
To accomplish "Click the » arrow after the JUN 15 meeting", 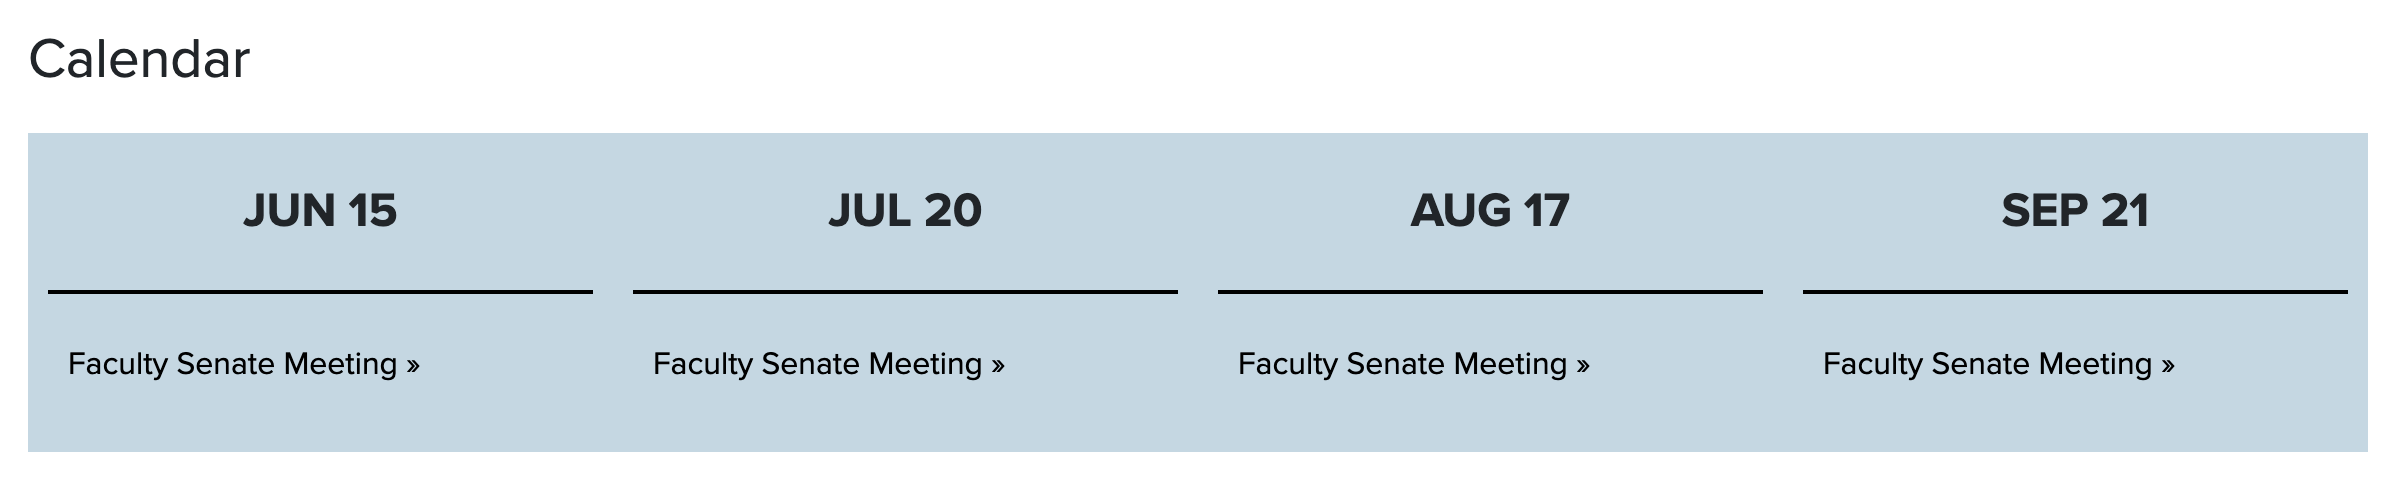I will pos(413,366).
